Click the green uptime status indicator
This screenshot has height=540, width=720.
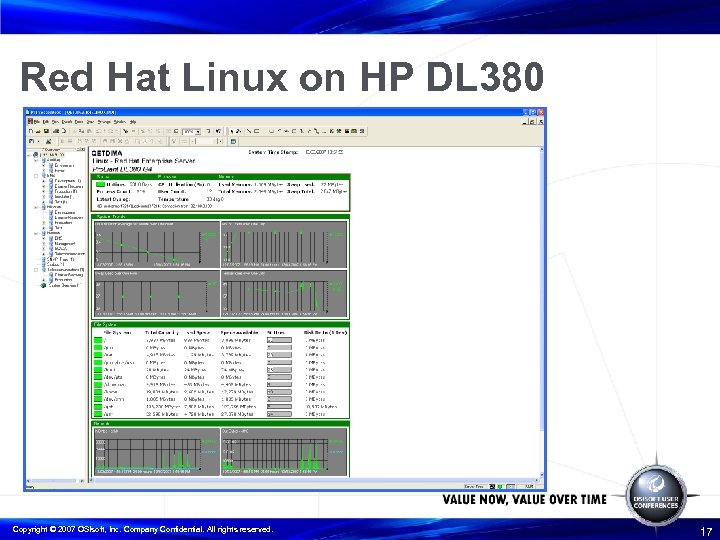point(100,184)
